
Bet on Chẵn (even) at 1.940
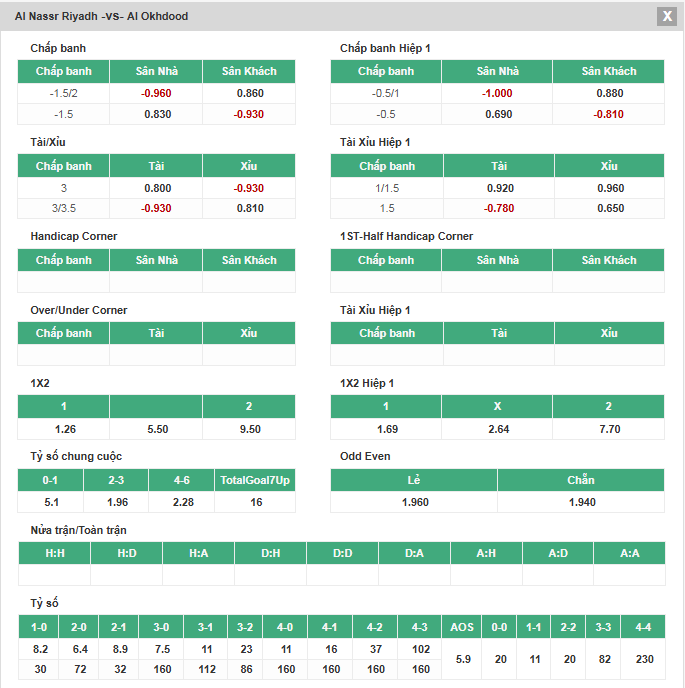pyautogui.click(x=581, y=502)
